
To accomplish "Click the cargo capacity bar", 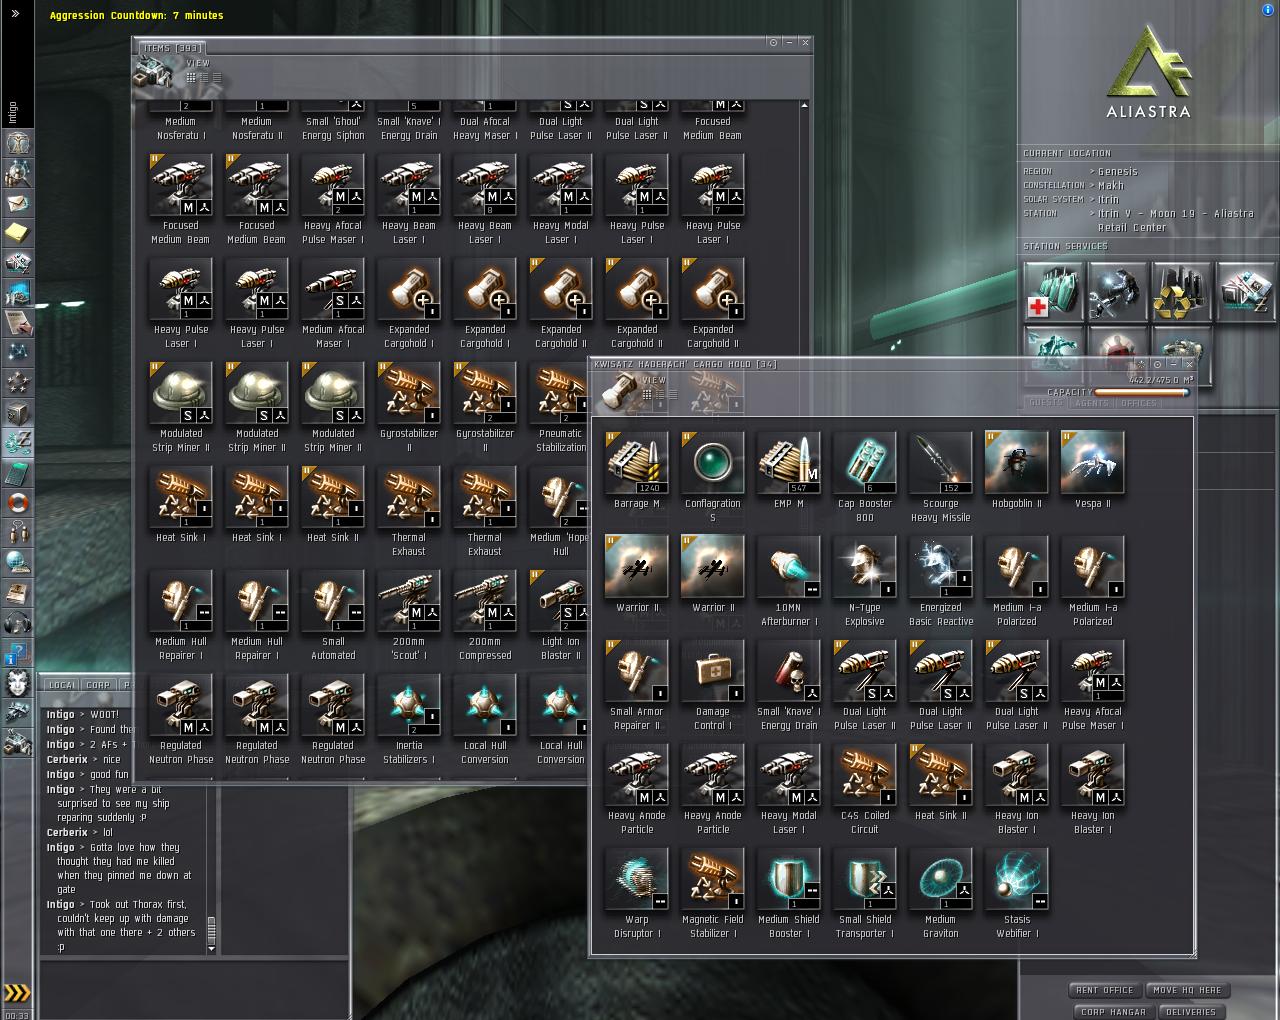I will coord(1142,393).
